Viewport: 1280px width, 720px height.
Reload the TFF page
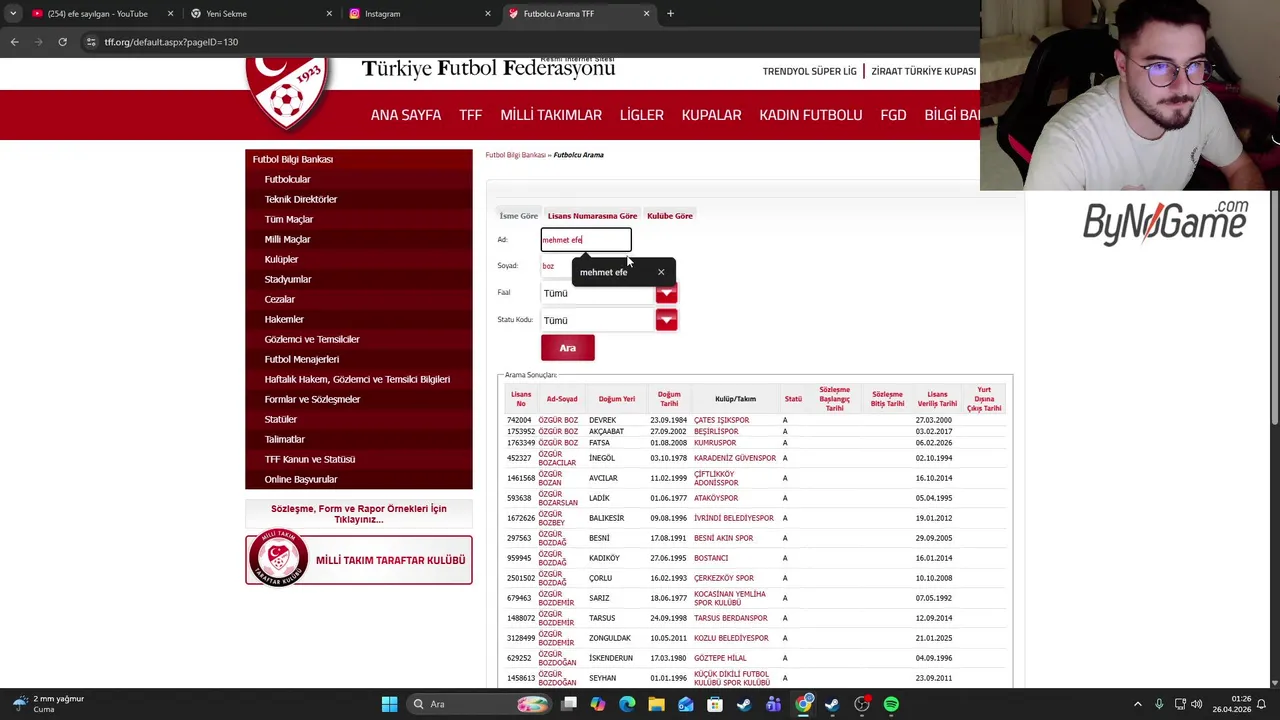click(62, 42)
